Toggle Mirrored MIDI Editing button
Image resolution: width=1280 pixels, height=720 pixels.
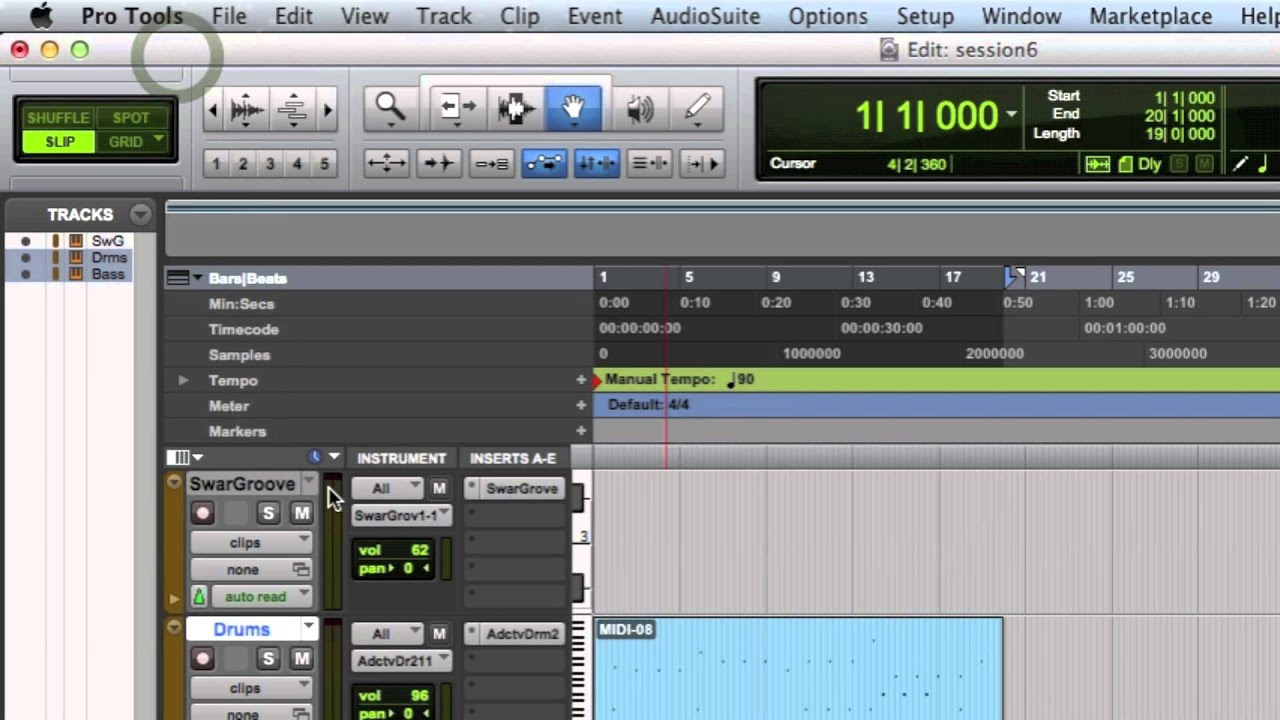point(491,163)
